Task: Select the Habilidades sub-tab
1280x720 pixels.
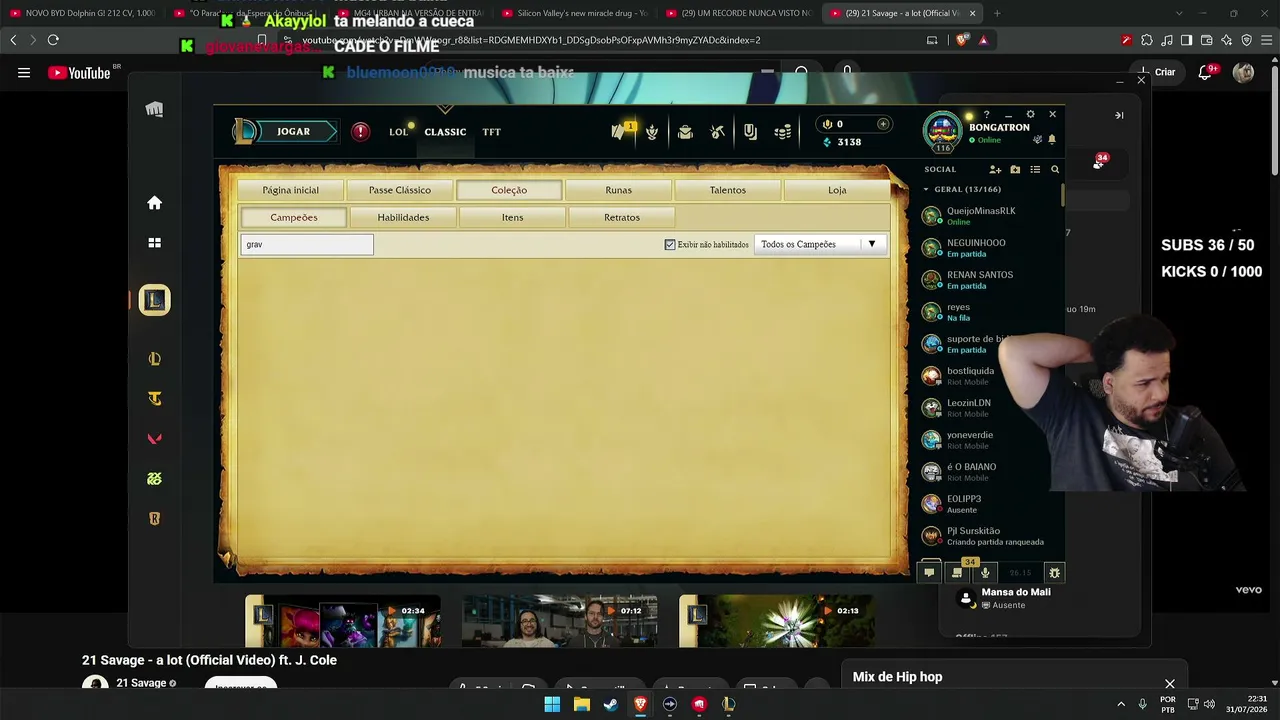Action: click(403, 217)
